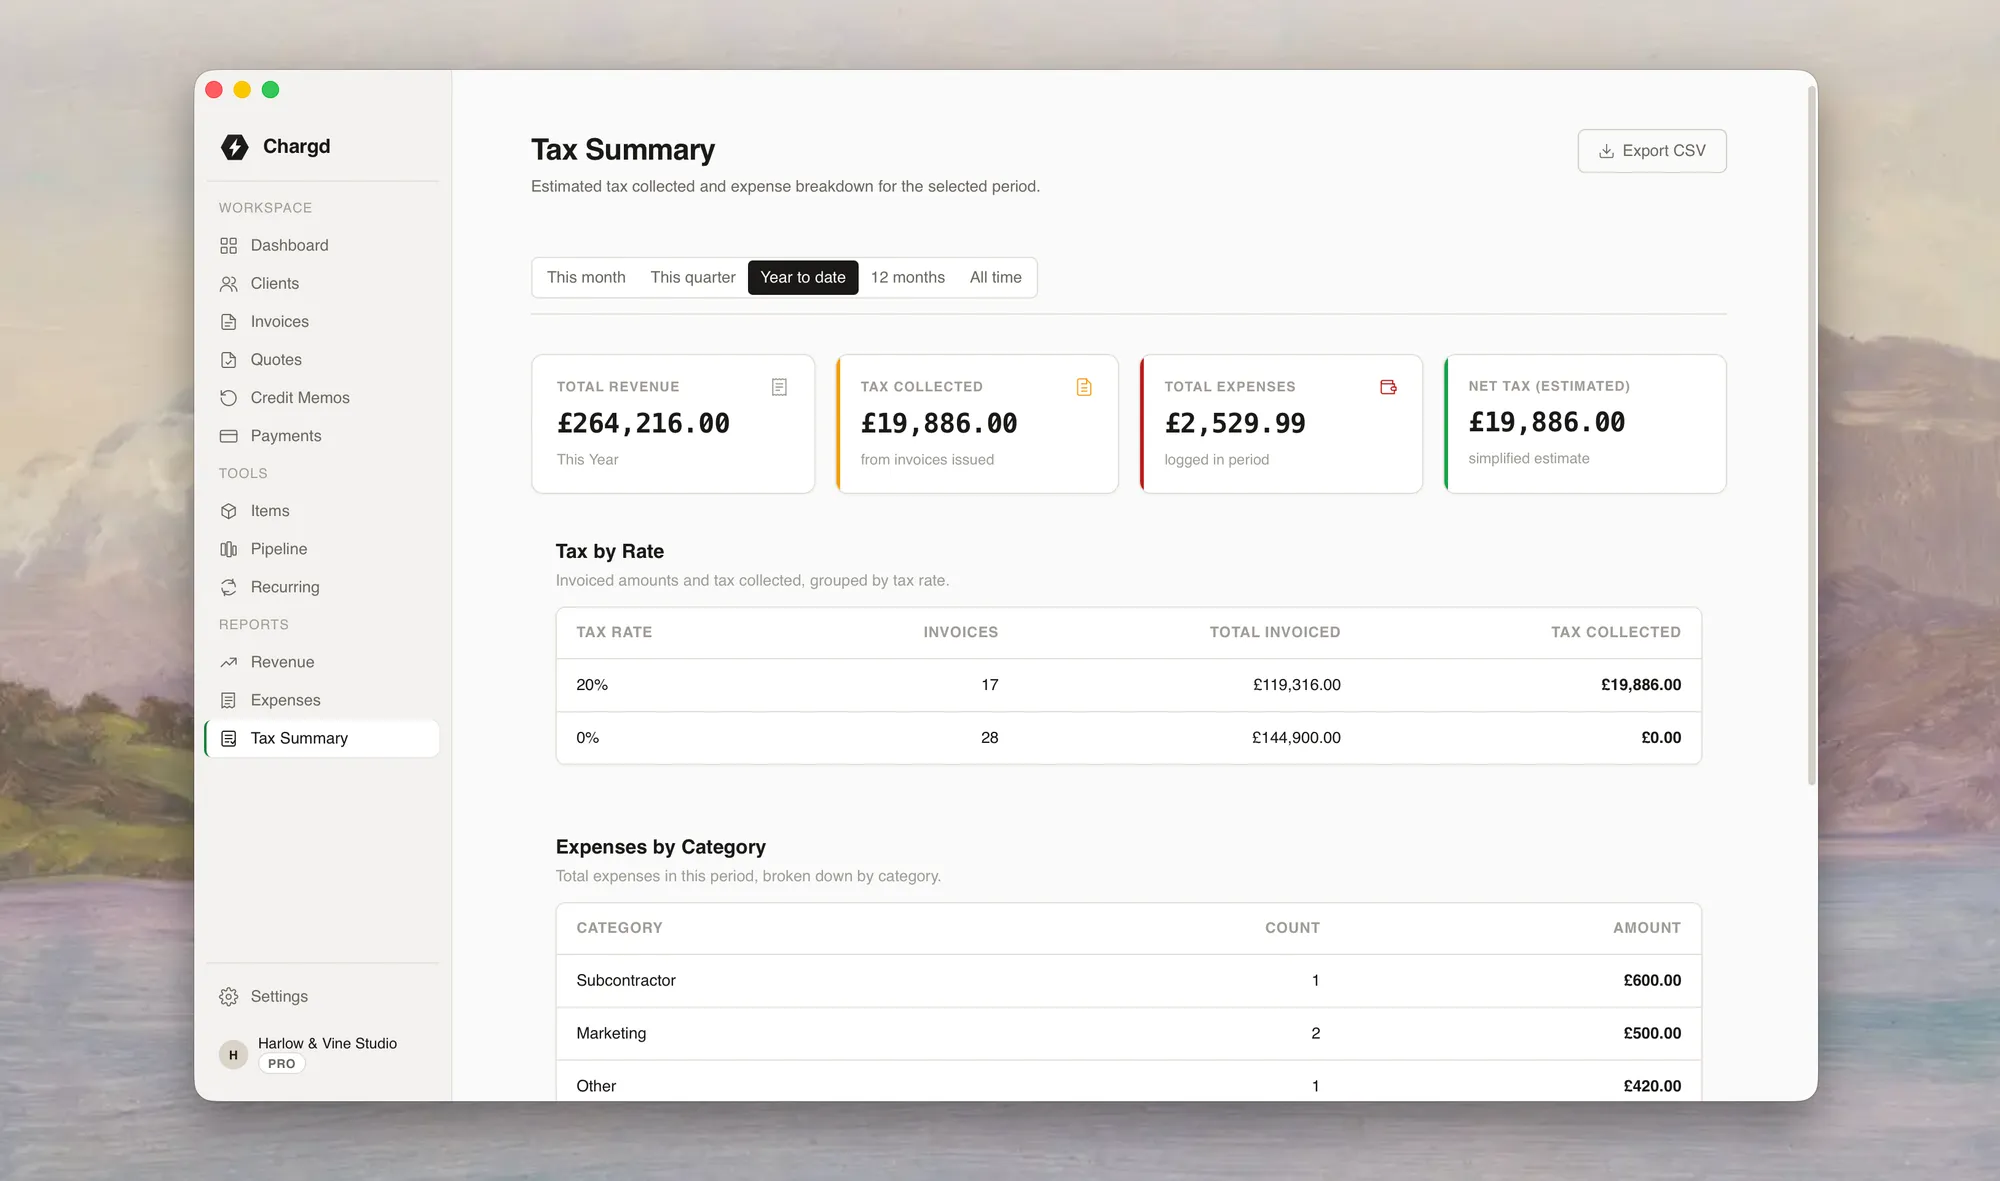Click the £500.00 marketing amount
2000x1181 pixels.
(x=1652, y=1034)
